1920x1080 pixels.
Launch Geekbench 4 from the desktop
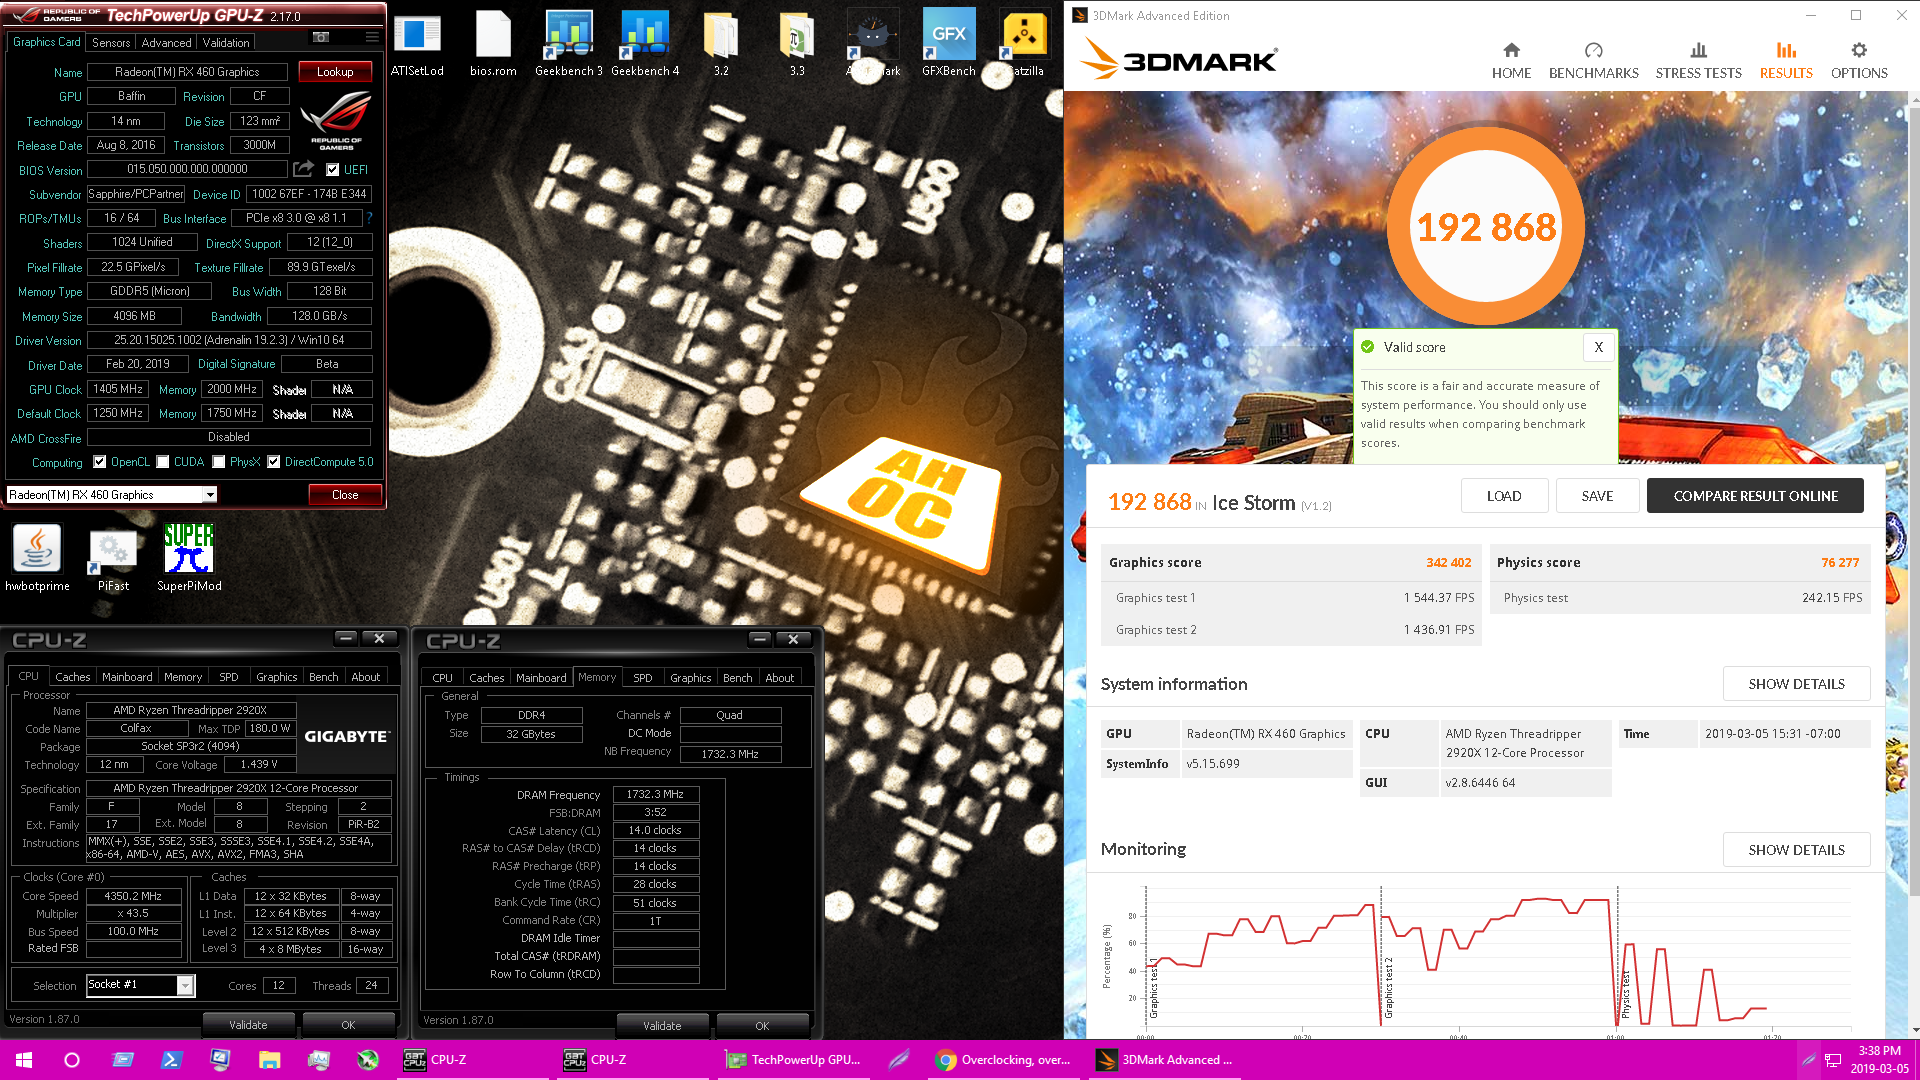tap(645, 44)
